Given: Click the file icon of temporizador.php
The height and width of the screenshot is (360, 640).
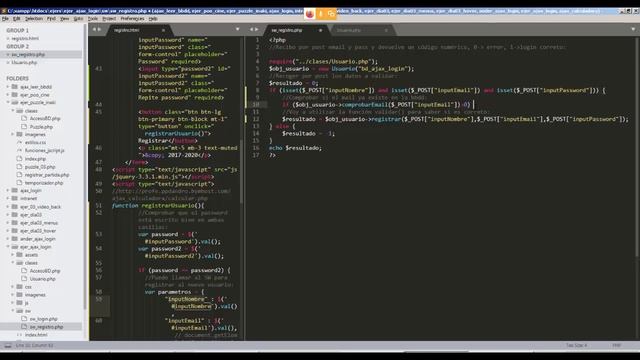Looking at the screenshot, I should [19, 183].
